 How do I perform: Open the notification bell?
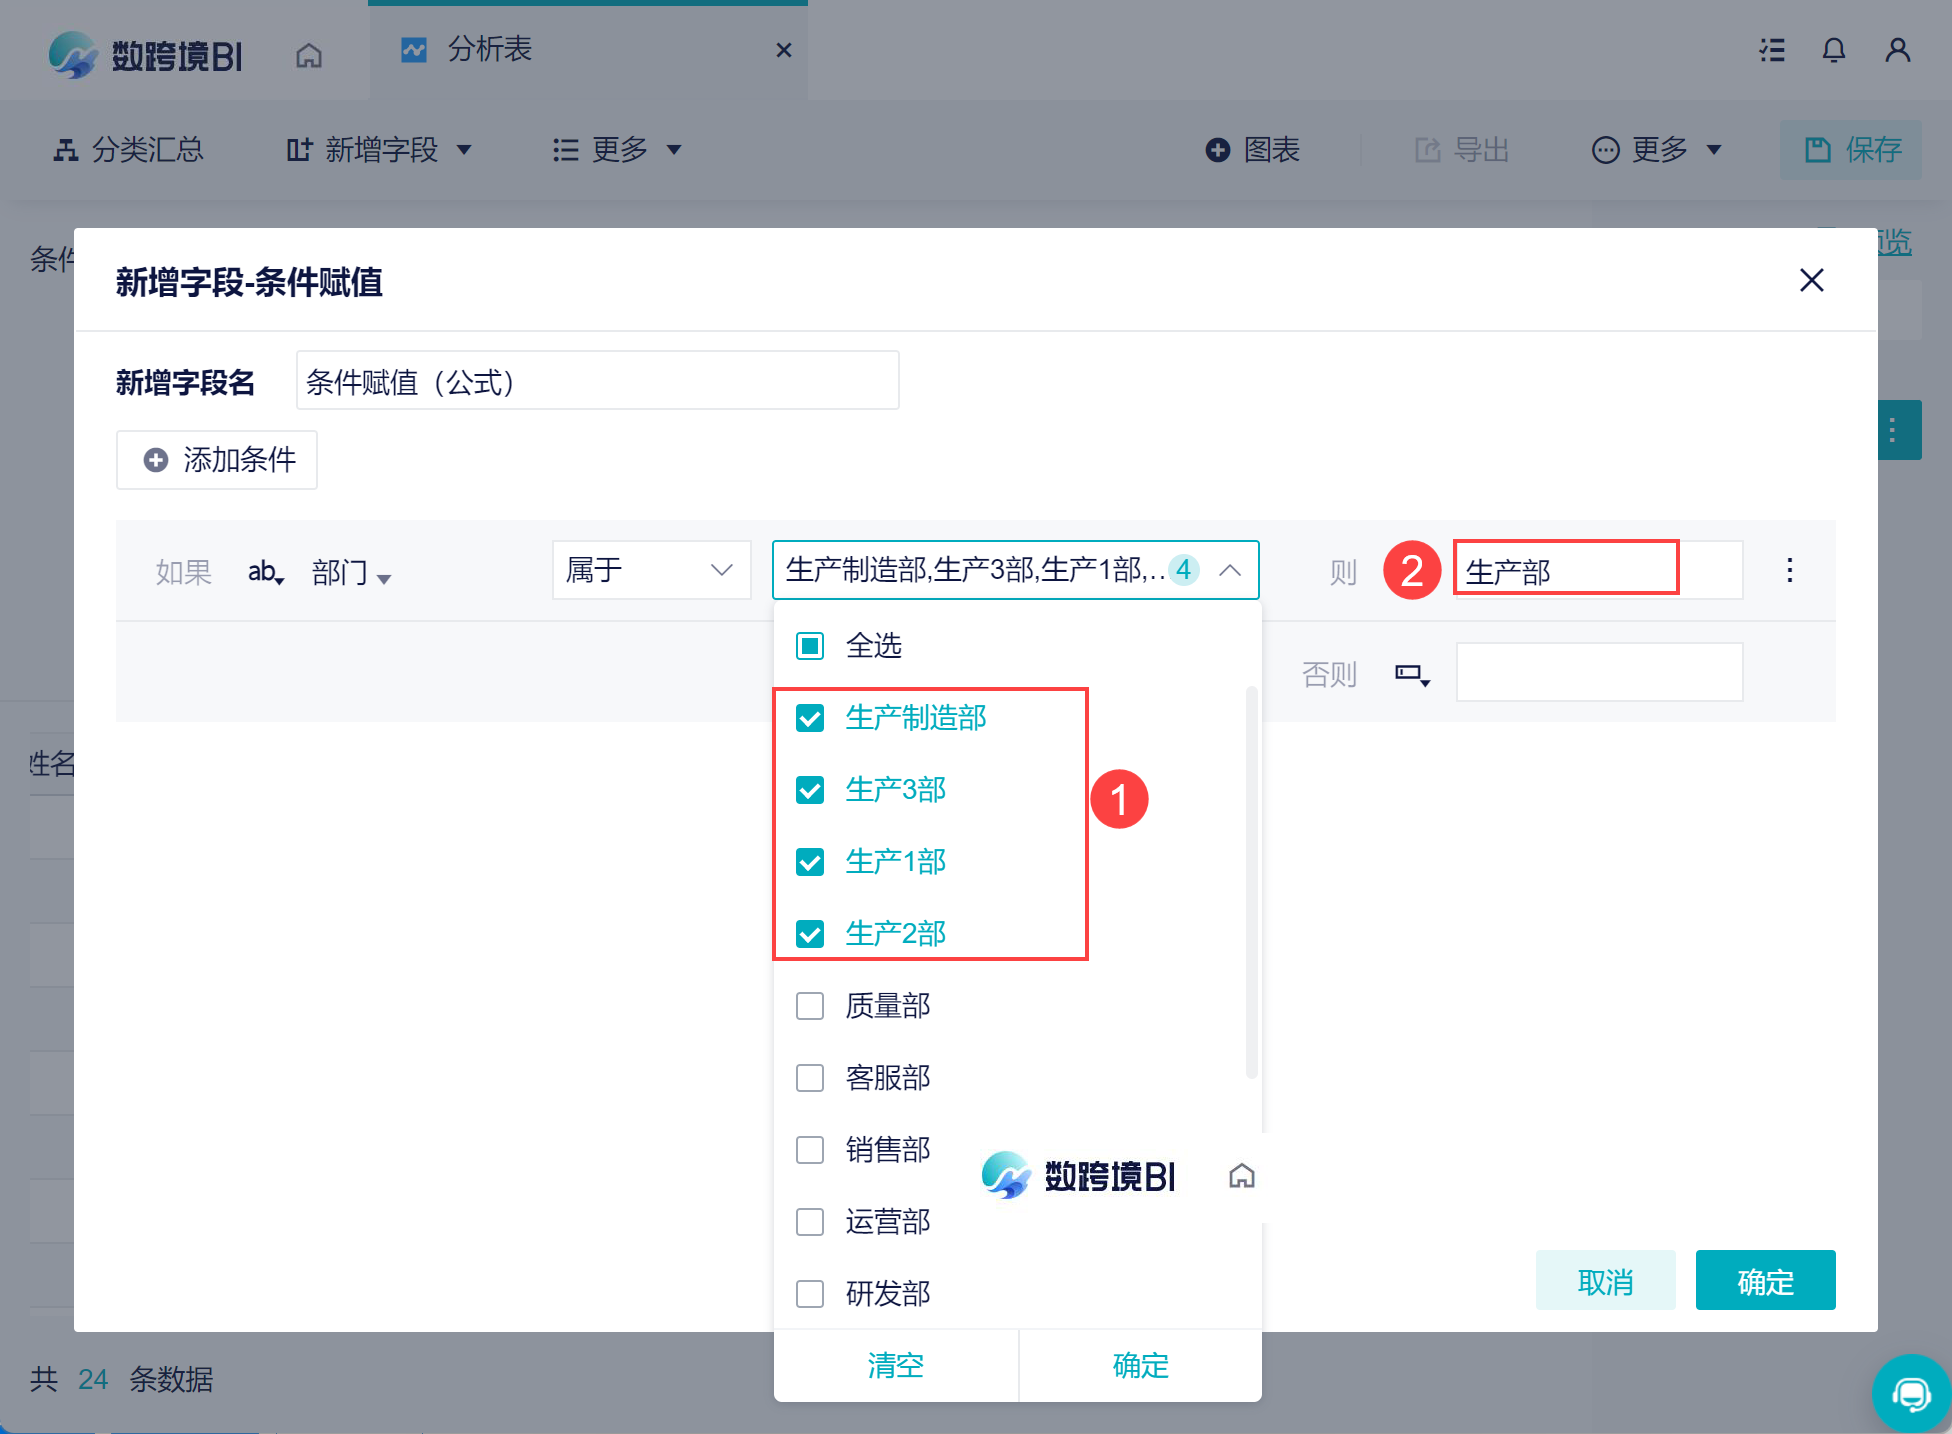(1833, 50)
